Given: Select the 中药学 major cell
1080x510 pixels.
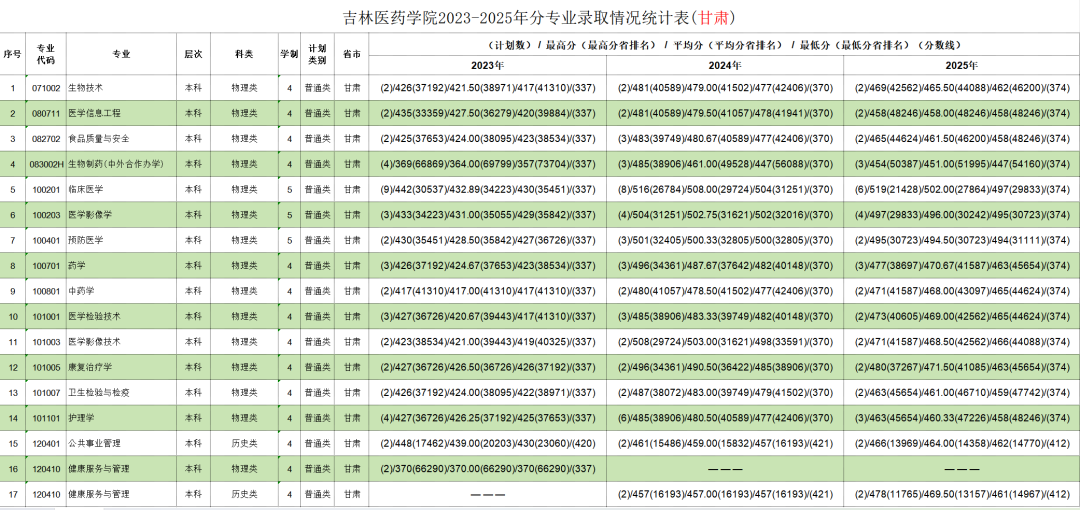Looking at the screenshot, I should click(122, 291).
